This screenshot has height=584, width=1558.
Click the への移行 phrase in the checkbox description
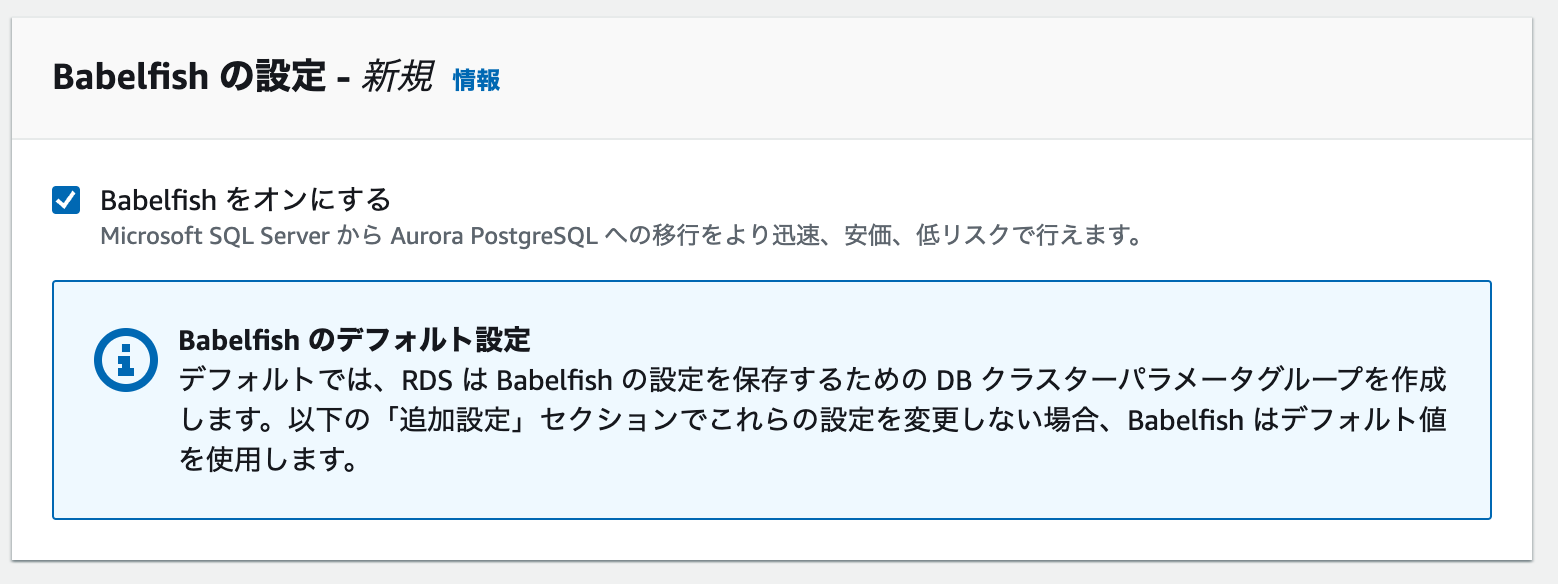coord(637,238)
